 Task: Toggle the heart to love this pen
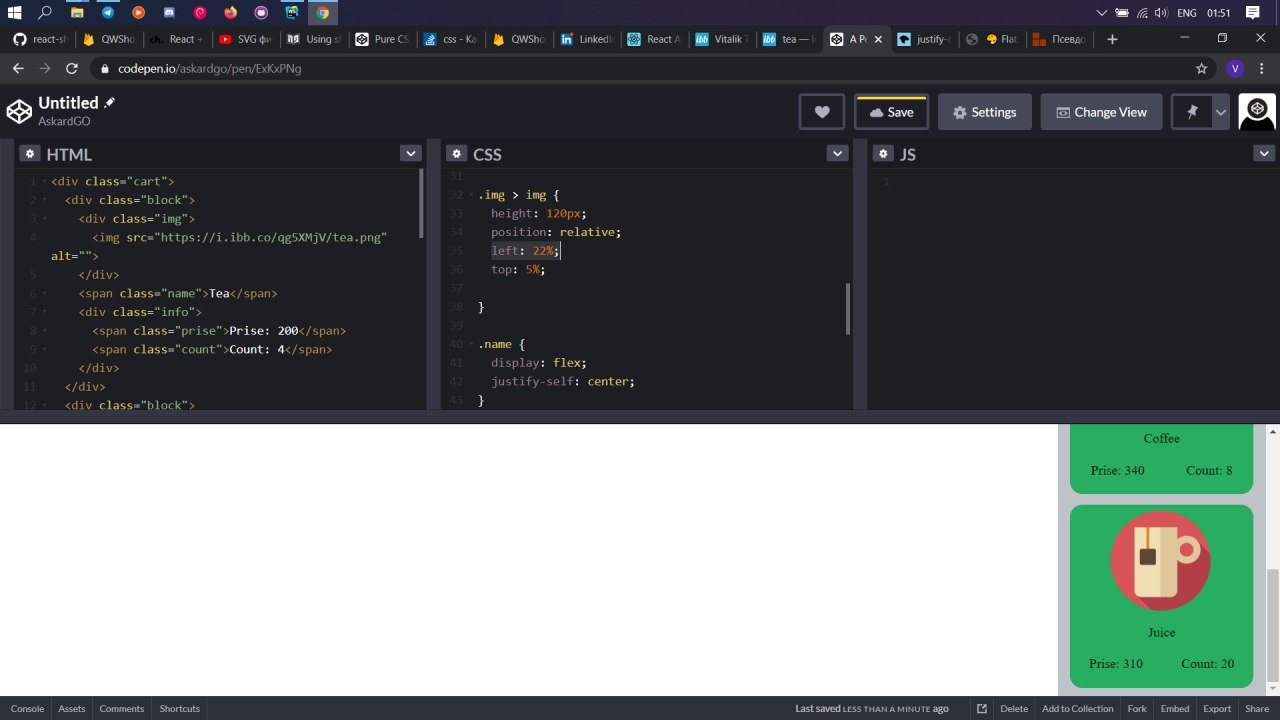(822, 112)
